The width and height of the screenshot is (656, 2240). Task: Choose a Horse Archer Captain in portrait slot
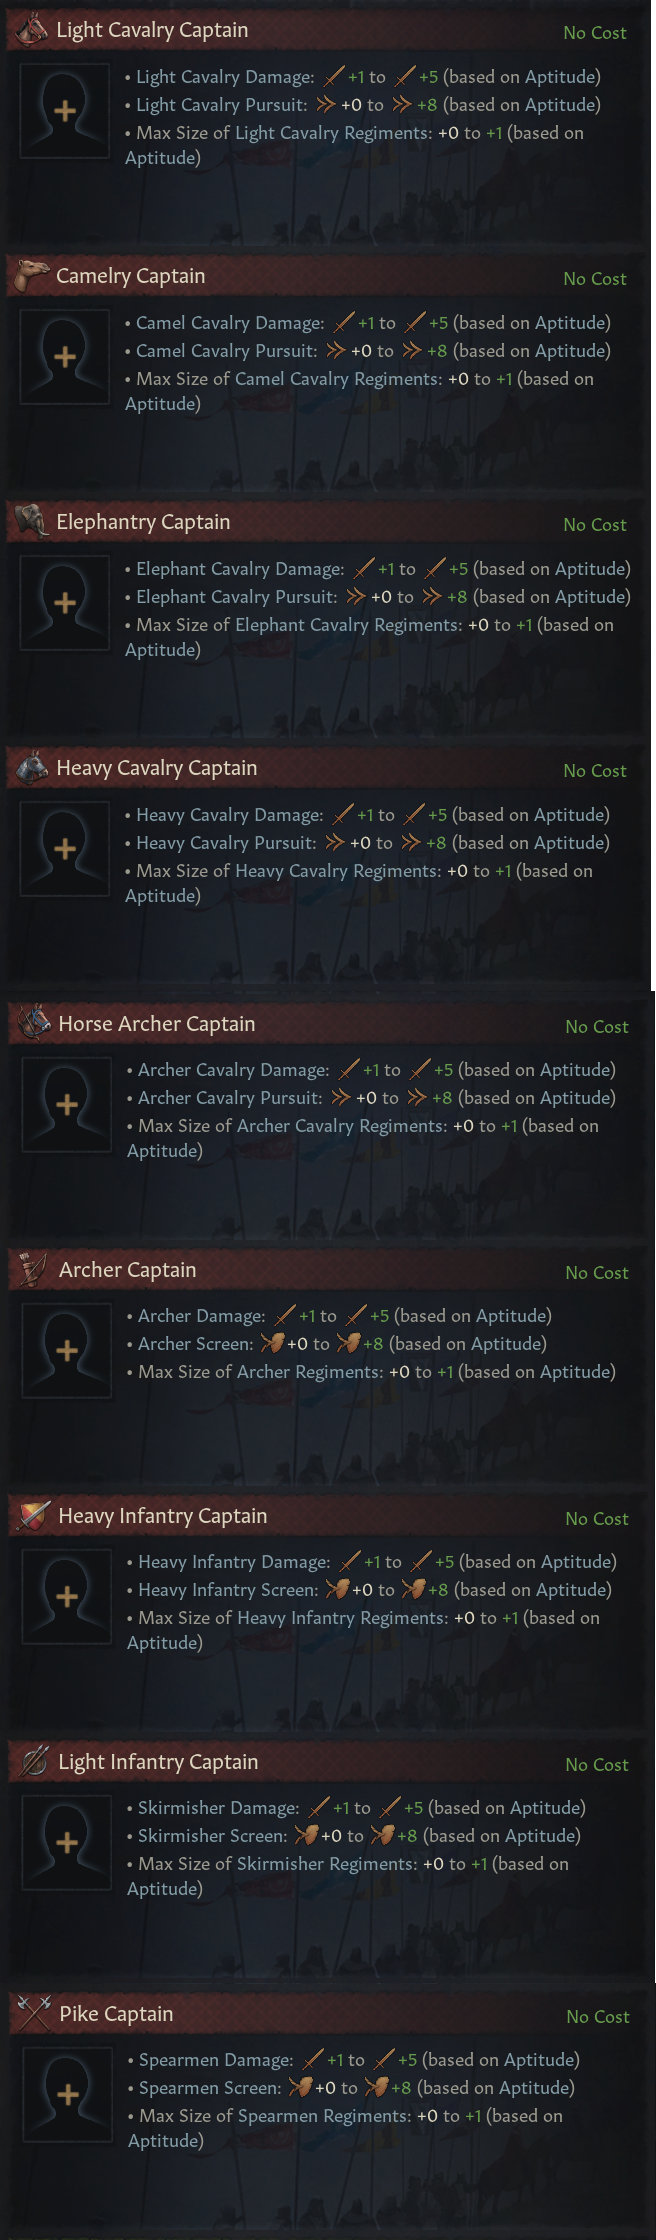pos(67,1104)
